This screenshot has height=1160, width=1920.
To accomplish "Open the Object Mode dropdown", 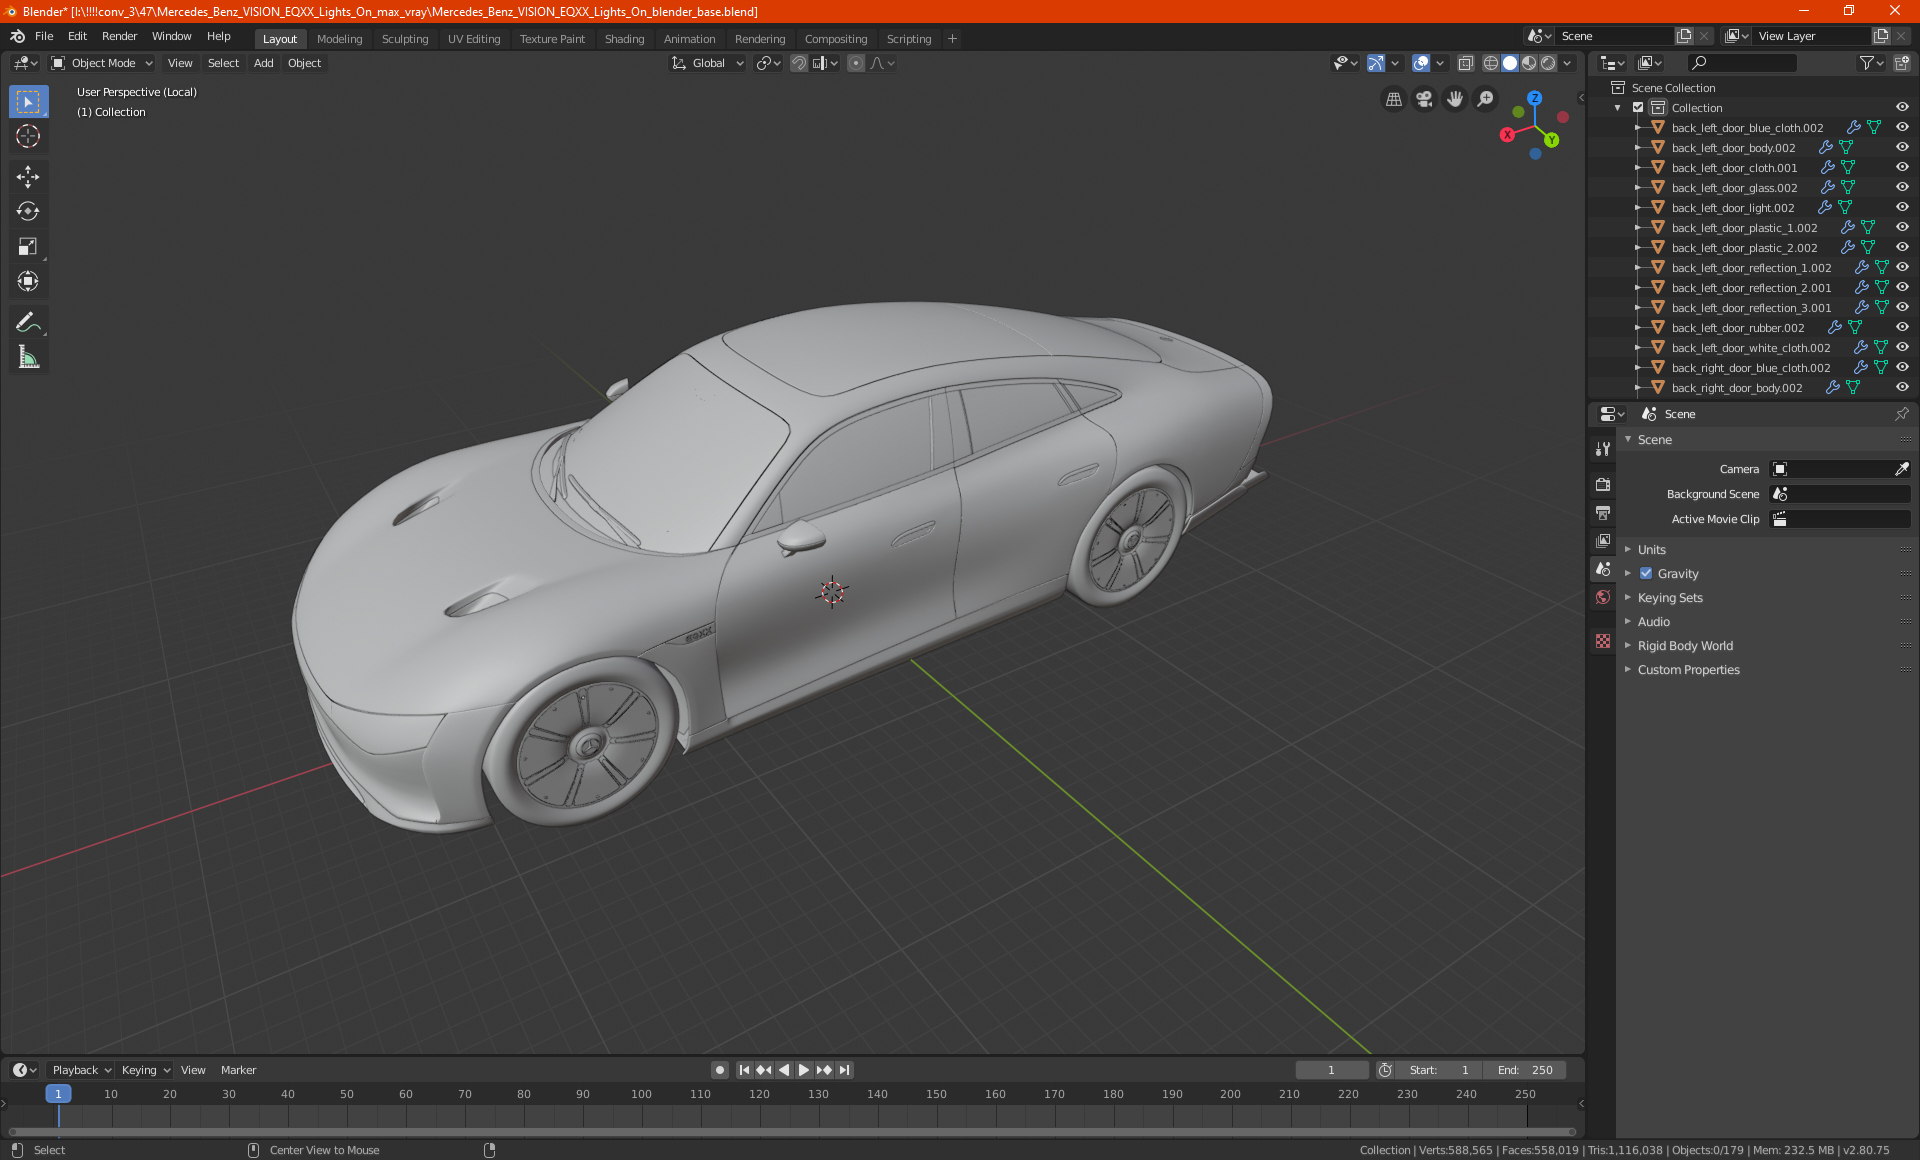I will (x=102, y=63).
